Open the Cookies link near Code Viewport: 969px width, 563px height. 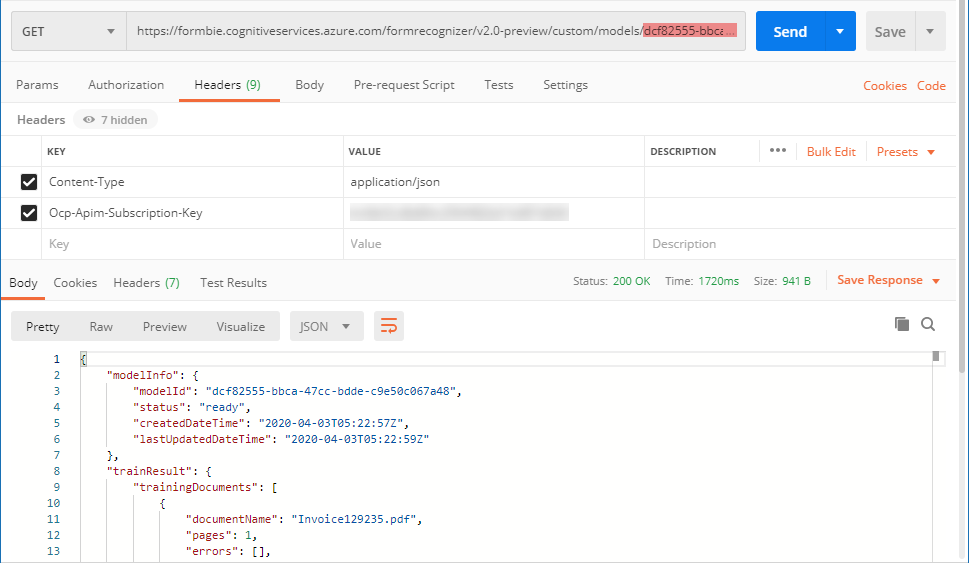885,86
